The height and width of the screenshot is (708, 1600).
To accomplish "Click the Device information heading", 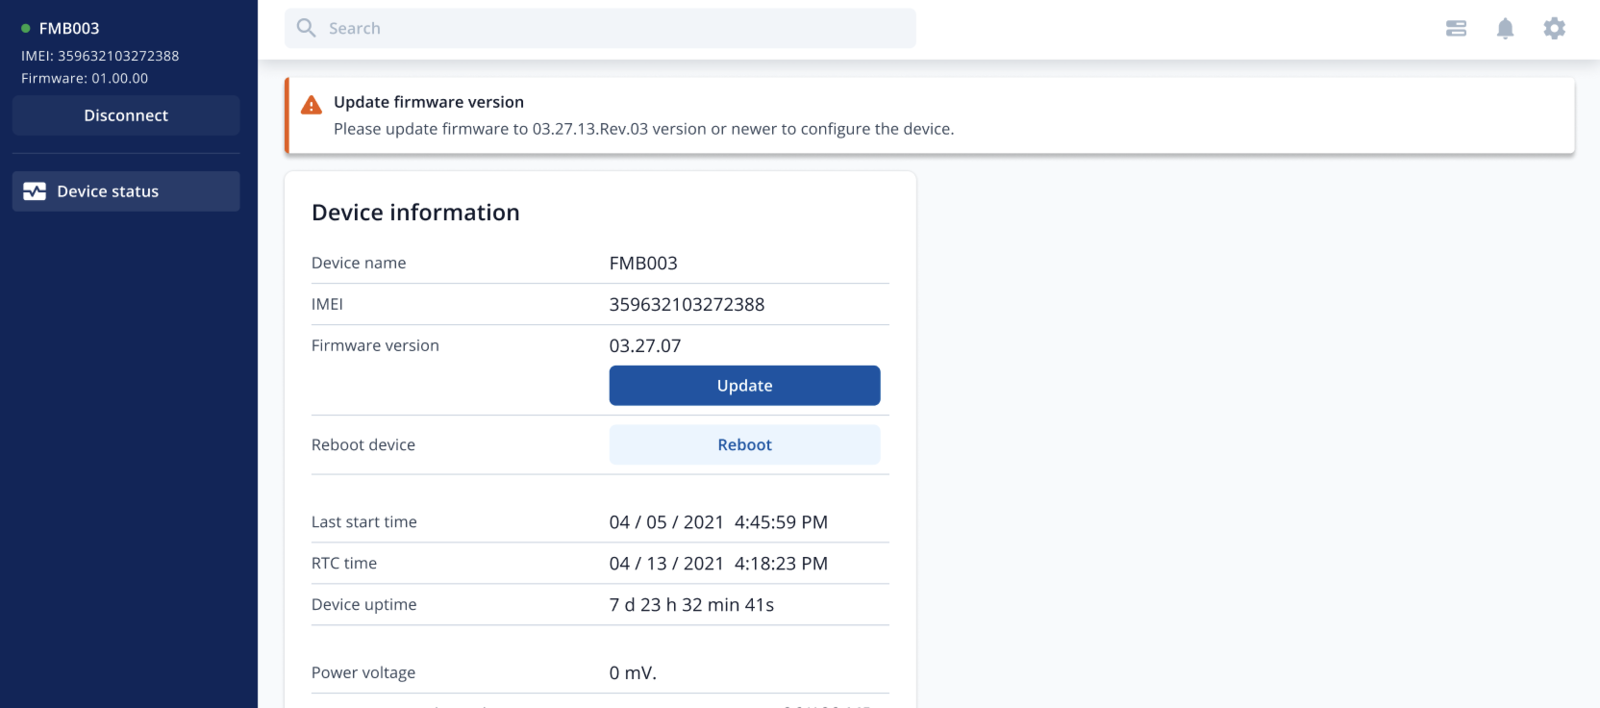I will click(x=415, y=212).
